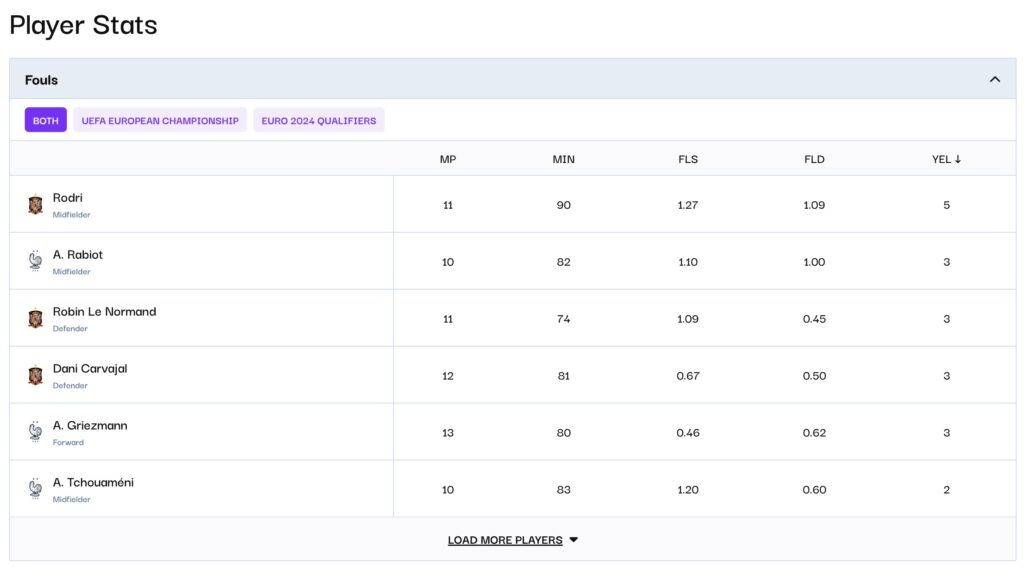Click Spain crest icon beside Rodri
Image resolution: width=1024 pixels, height=571 pixels.
[x=35, y=205]
